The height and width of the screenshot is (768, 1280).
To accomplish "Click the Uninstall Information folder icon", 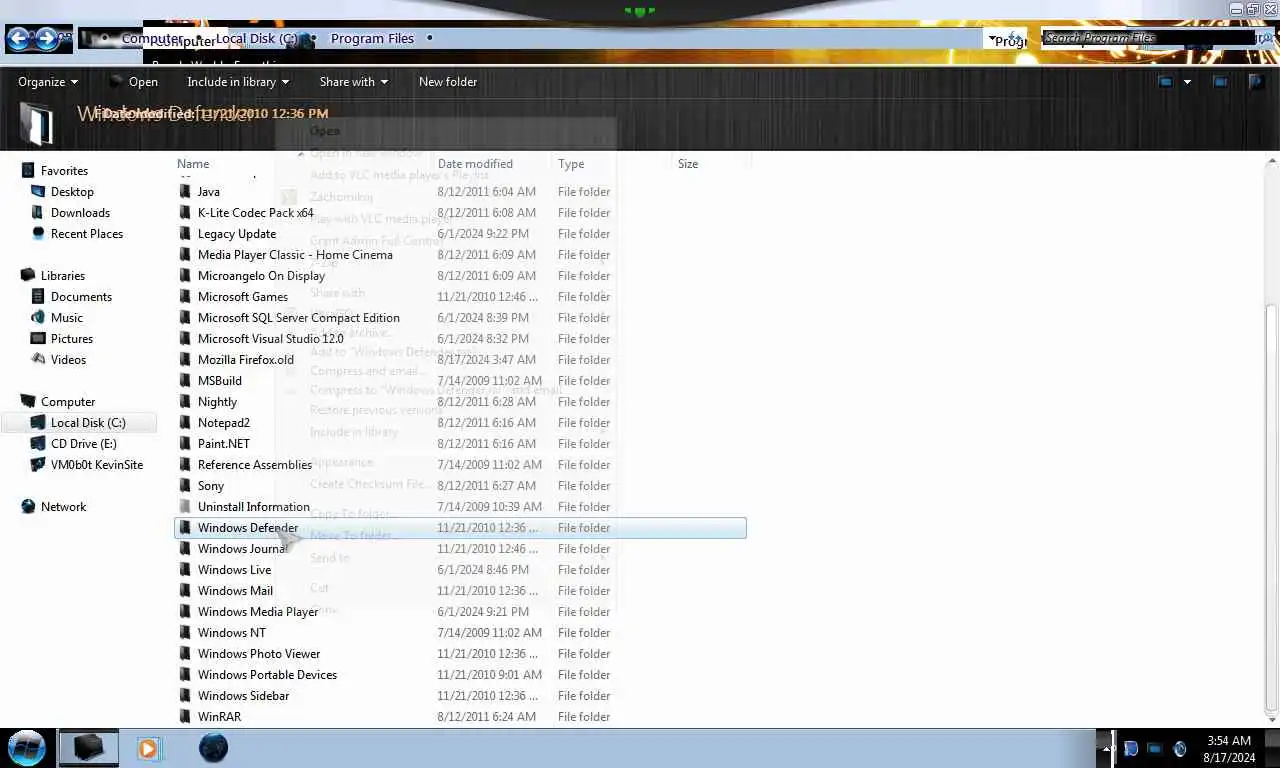I will [x=185, y=507].
